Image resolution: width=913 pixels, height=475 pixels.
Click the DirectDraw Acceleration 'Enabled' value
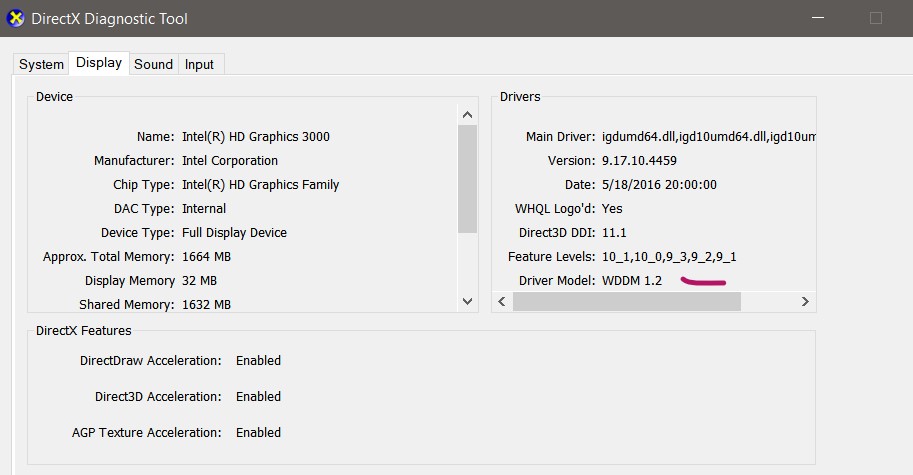point(259,361)
